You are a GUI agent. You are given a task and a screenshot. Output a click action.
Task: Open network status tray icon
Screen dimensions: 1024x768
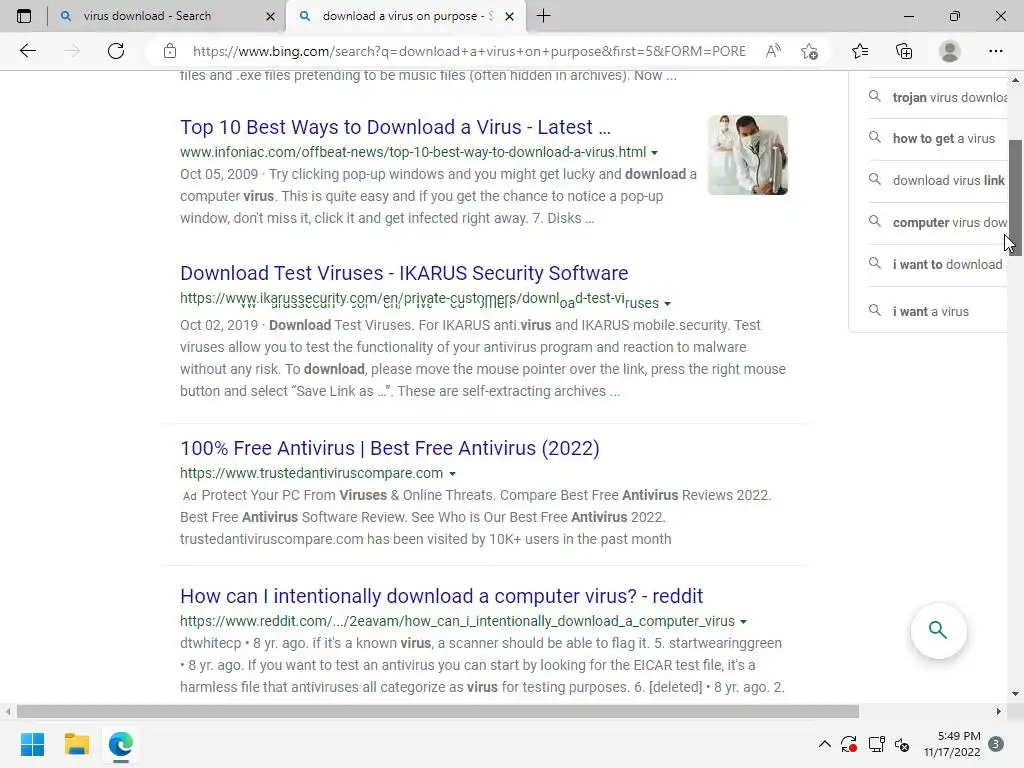coord(876,744)
